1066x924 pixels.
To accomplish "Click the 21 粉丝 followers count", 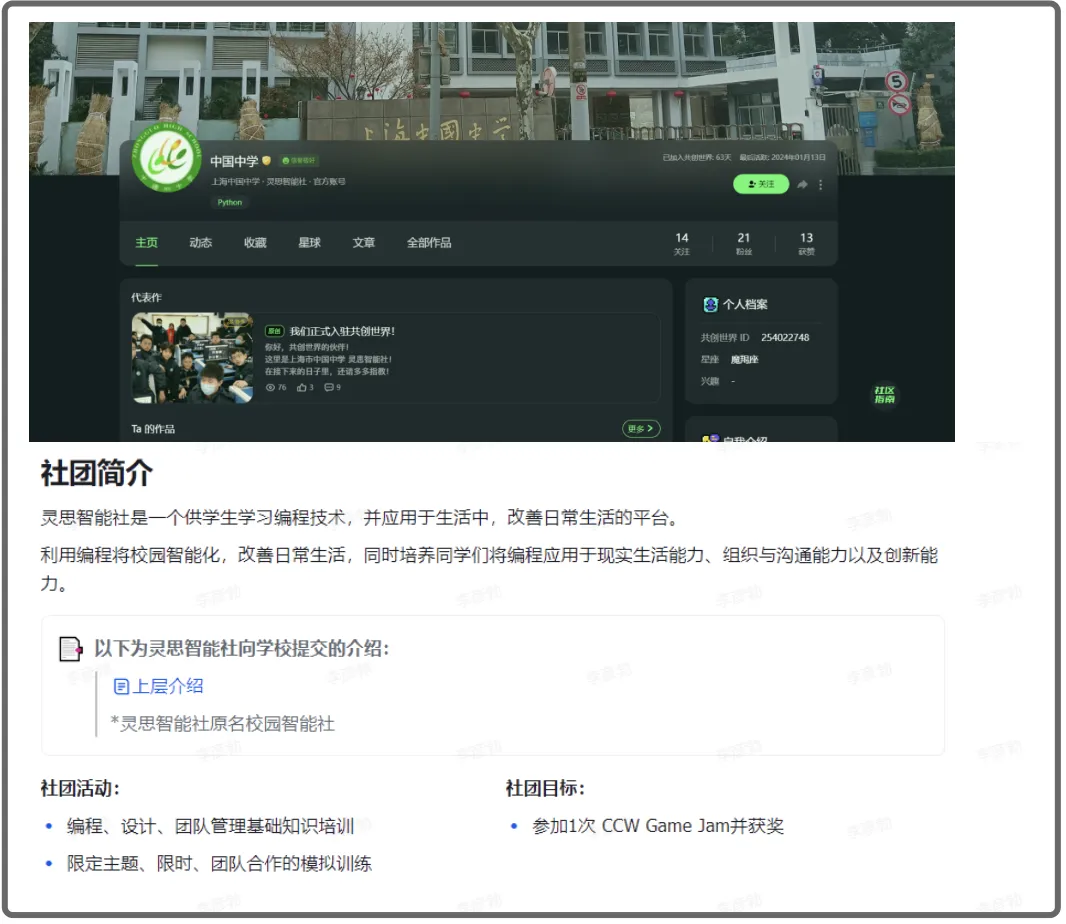I will [744, 243].
